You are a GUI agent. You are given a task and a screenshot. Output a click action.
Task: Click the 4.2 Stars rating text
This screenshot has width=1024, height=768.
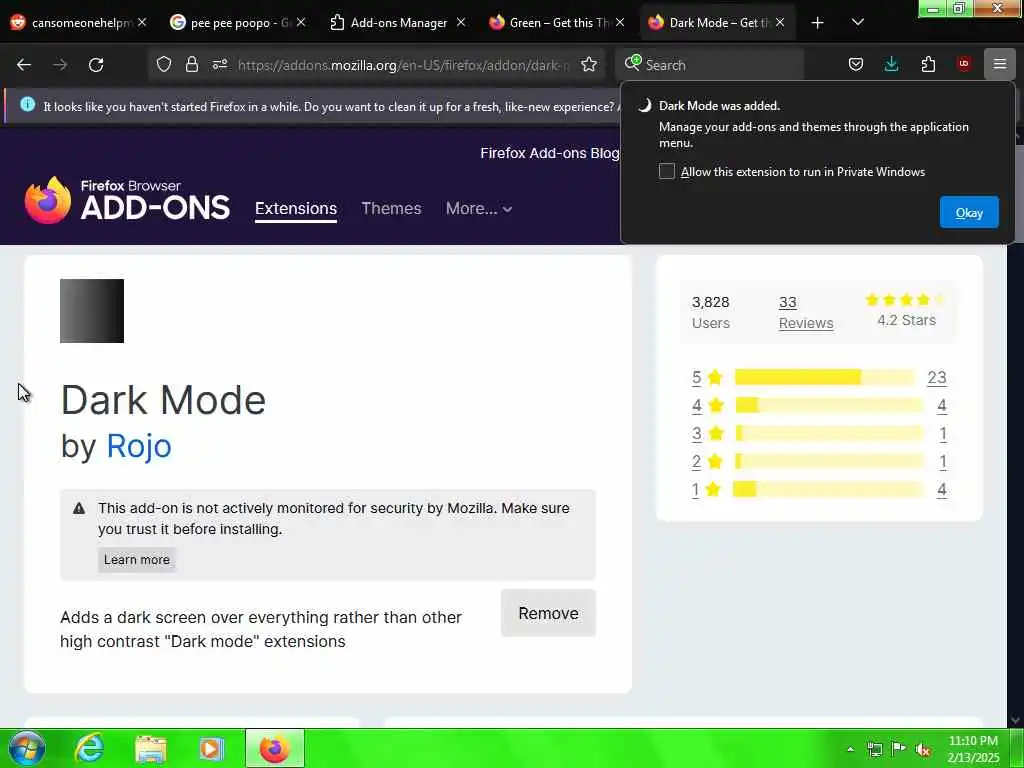pos(906,320)
